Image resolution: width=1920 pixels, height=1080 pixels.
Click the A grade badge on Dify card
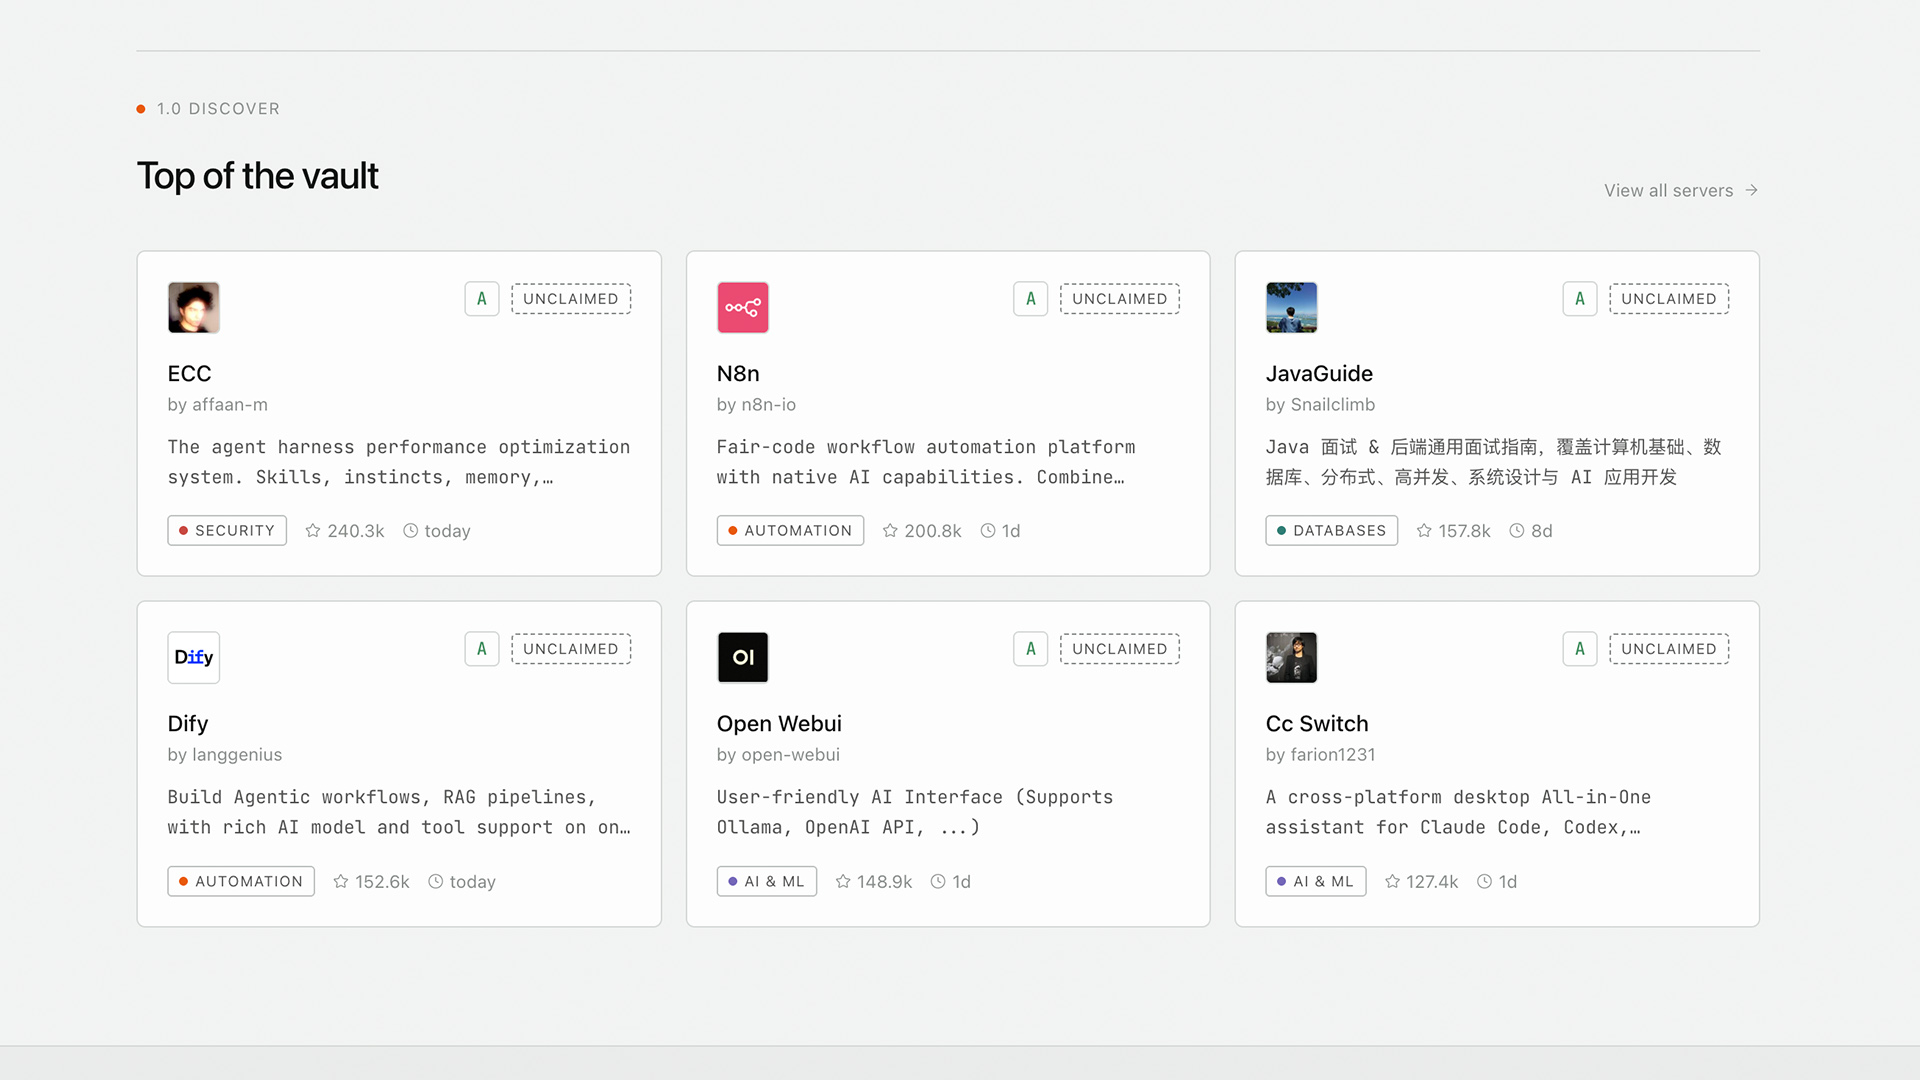[482, 649]
